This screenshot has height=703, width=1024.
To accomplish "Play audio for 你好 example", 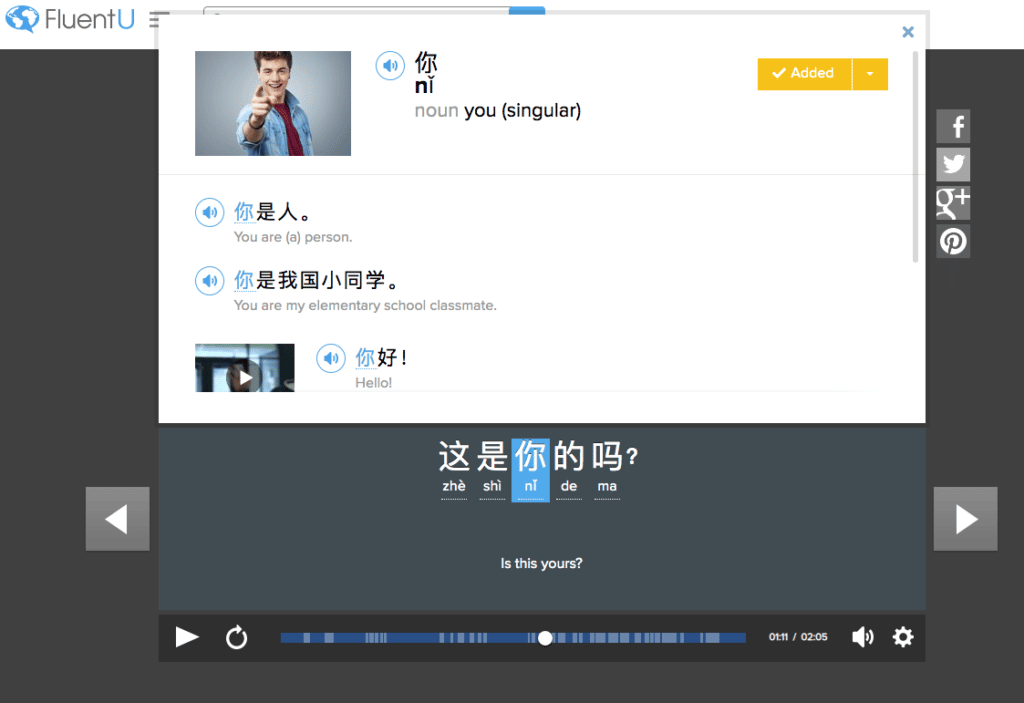I will pyautogui.click(x=330, y=358).
